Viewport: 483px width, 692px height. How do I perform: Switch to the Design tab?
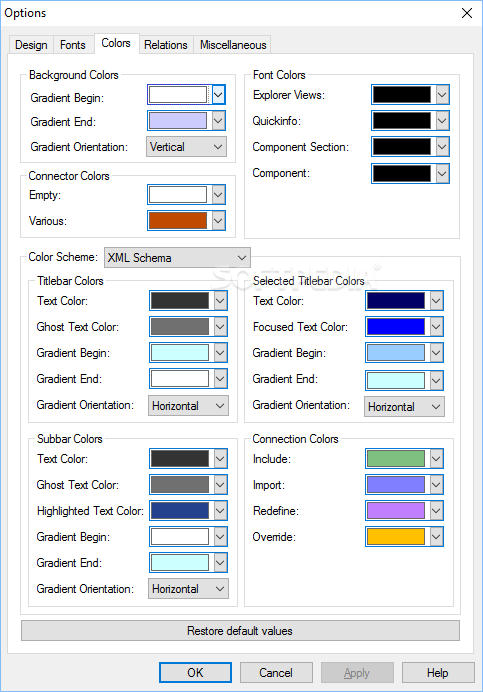pos(31,45)
